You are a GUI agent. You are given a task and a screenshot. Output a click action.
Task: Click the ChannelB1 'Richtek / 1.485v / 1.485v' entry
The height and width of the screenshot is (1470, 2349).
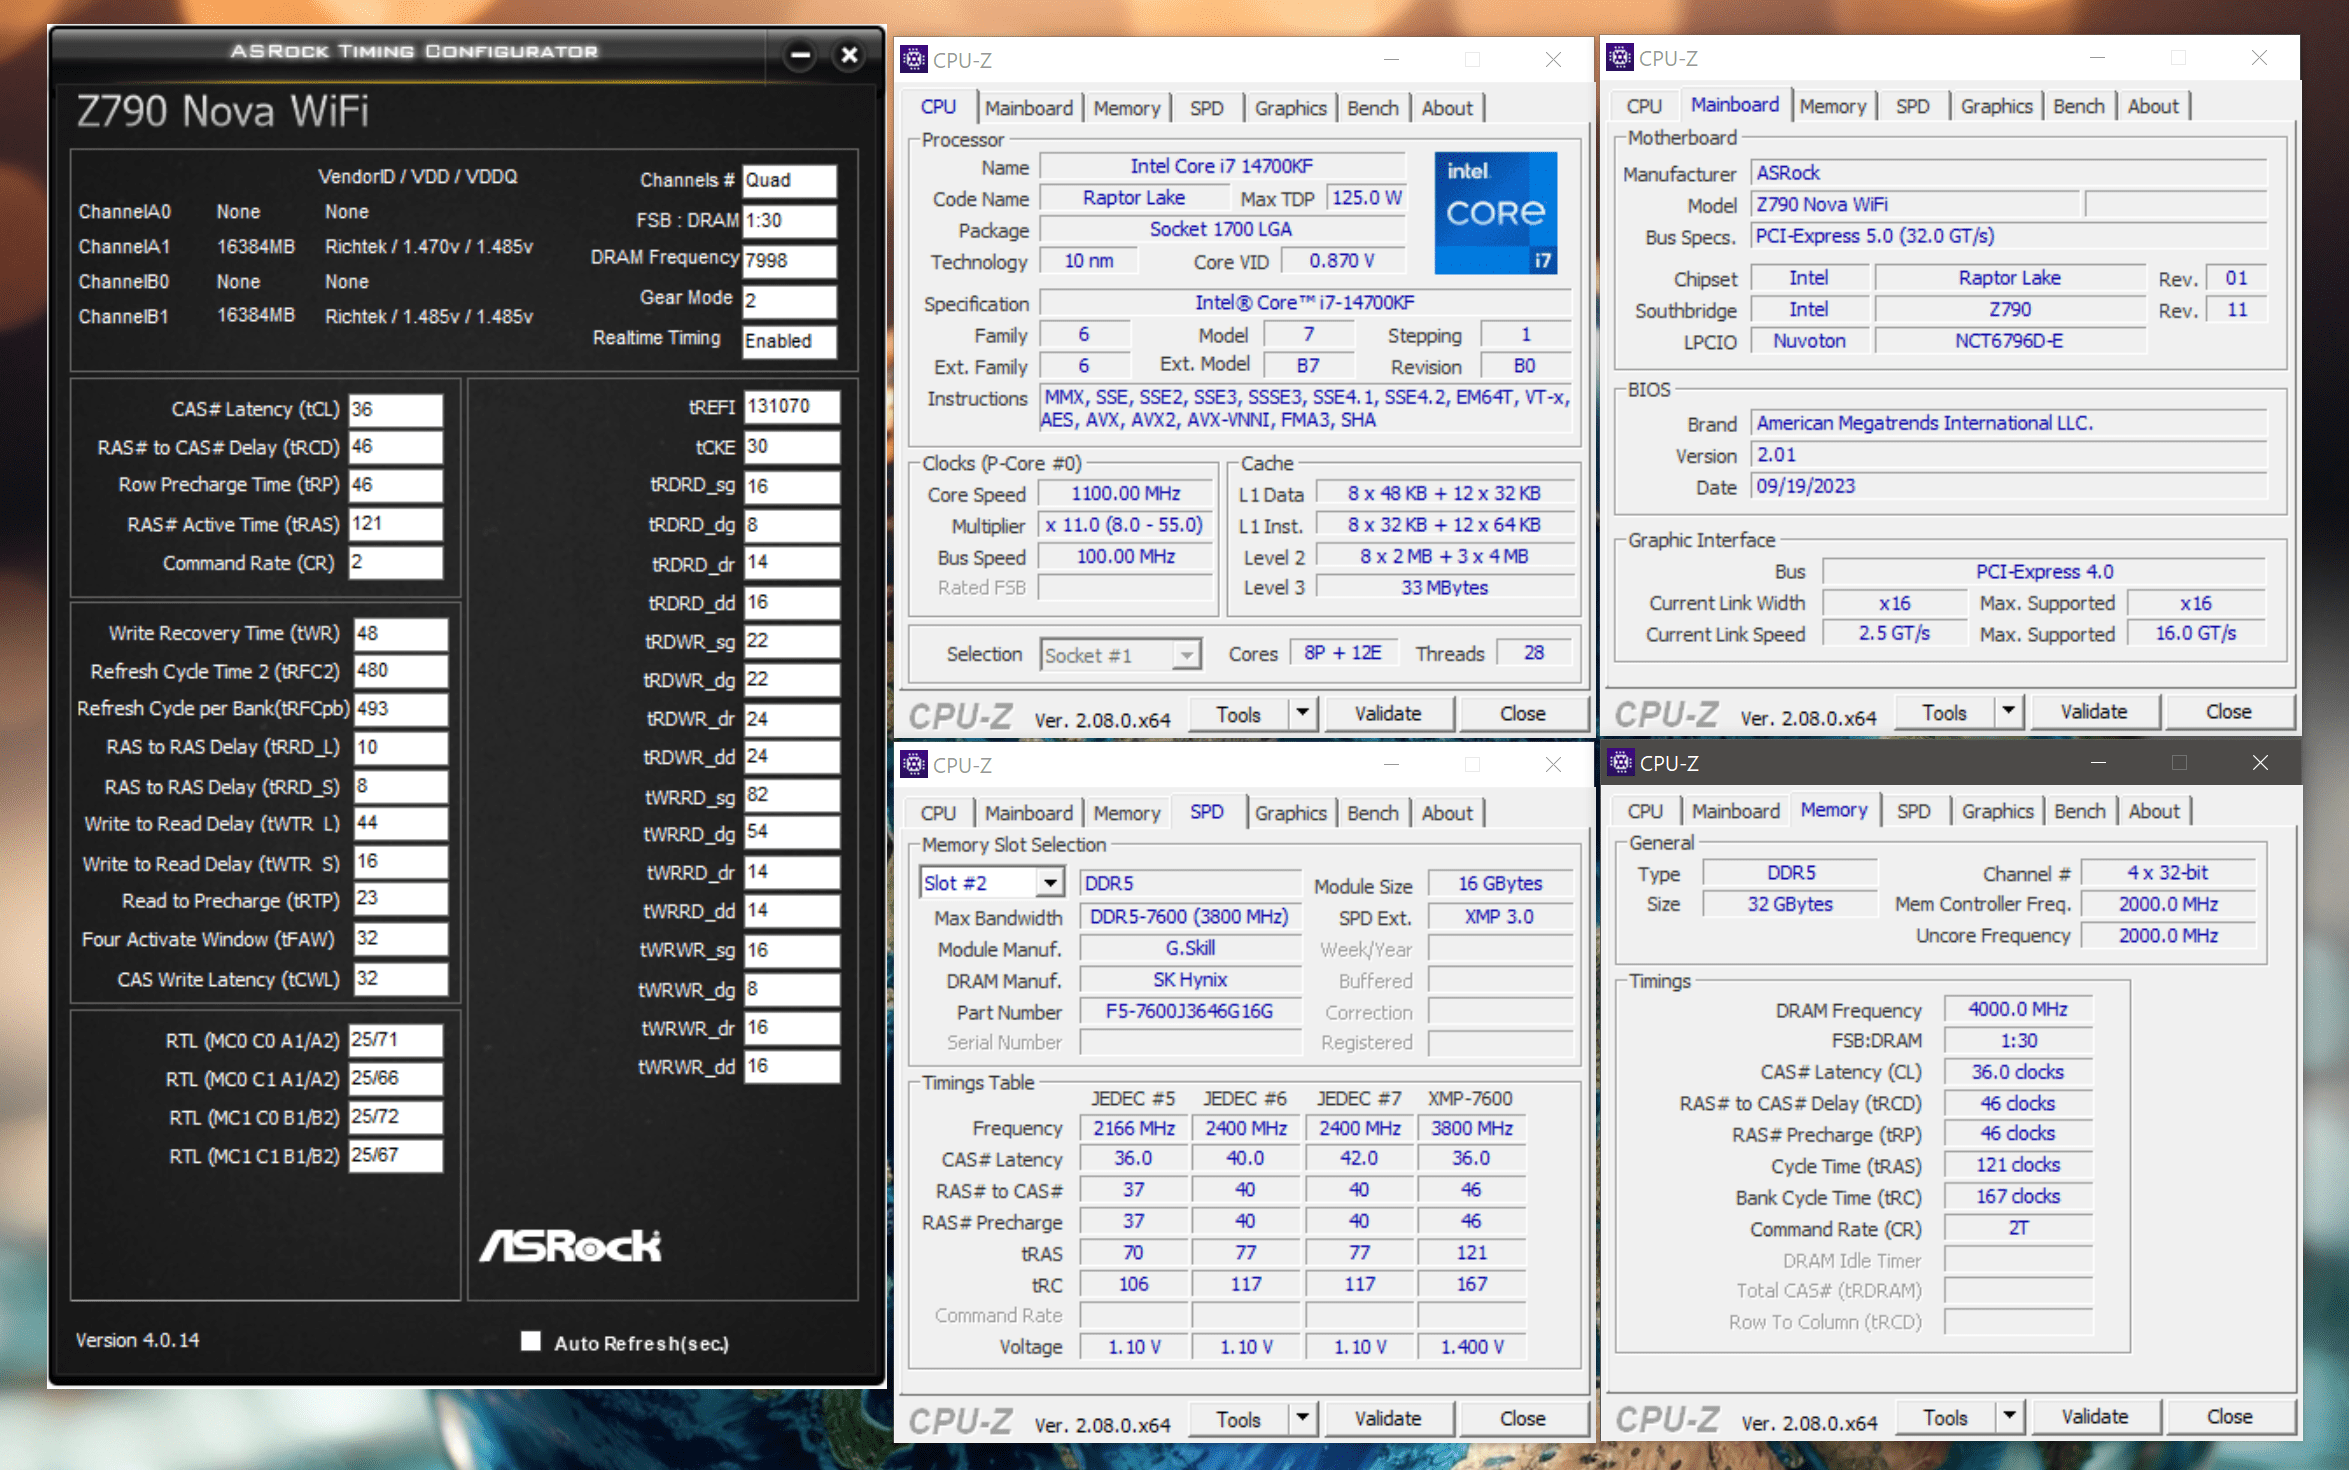tap(428, 316)
